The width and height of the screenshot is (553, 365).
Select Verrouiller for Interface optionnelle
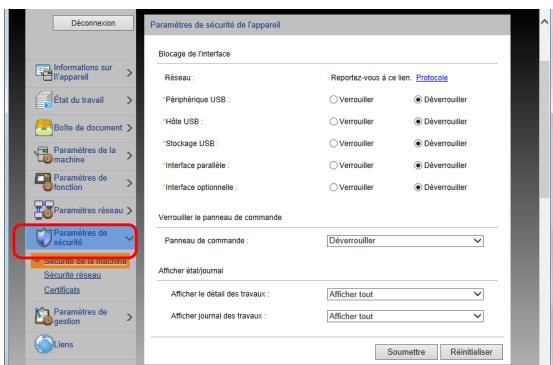[x=333, y=187]
